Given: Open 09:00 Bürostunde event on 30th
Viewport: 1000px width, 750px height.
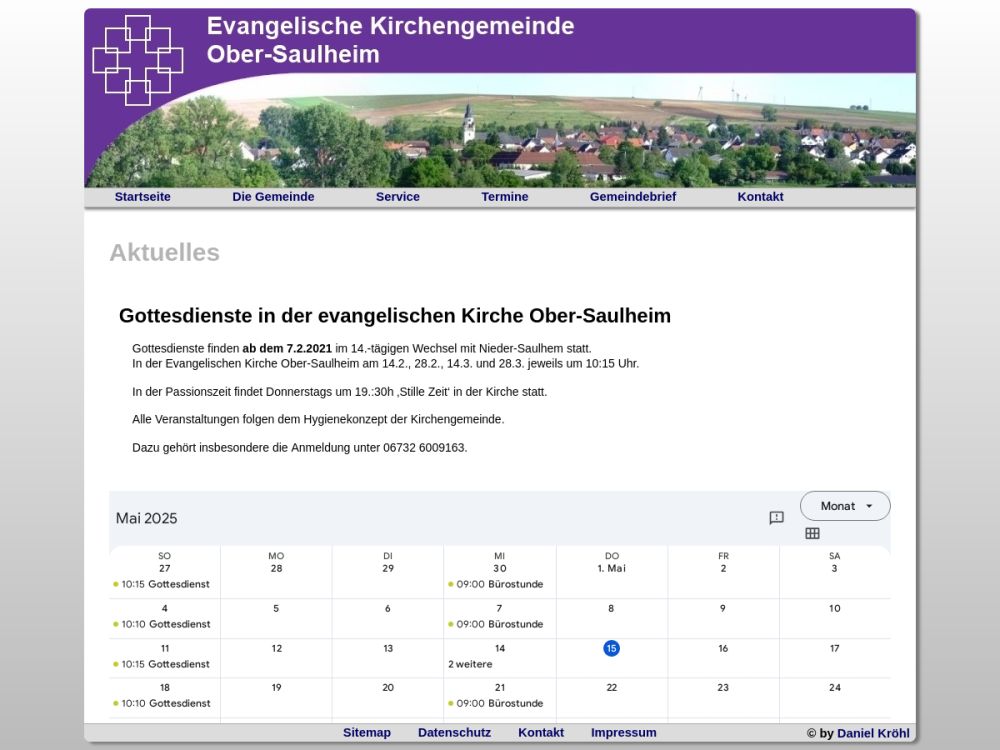Looking at the screenshot, I should click(x=499, y=584).
